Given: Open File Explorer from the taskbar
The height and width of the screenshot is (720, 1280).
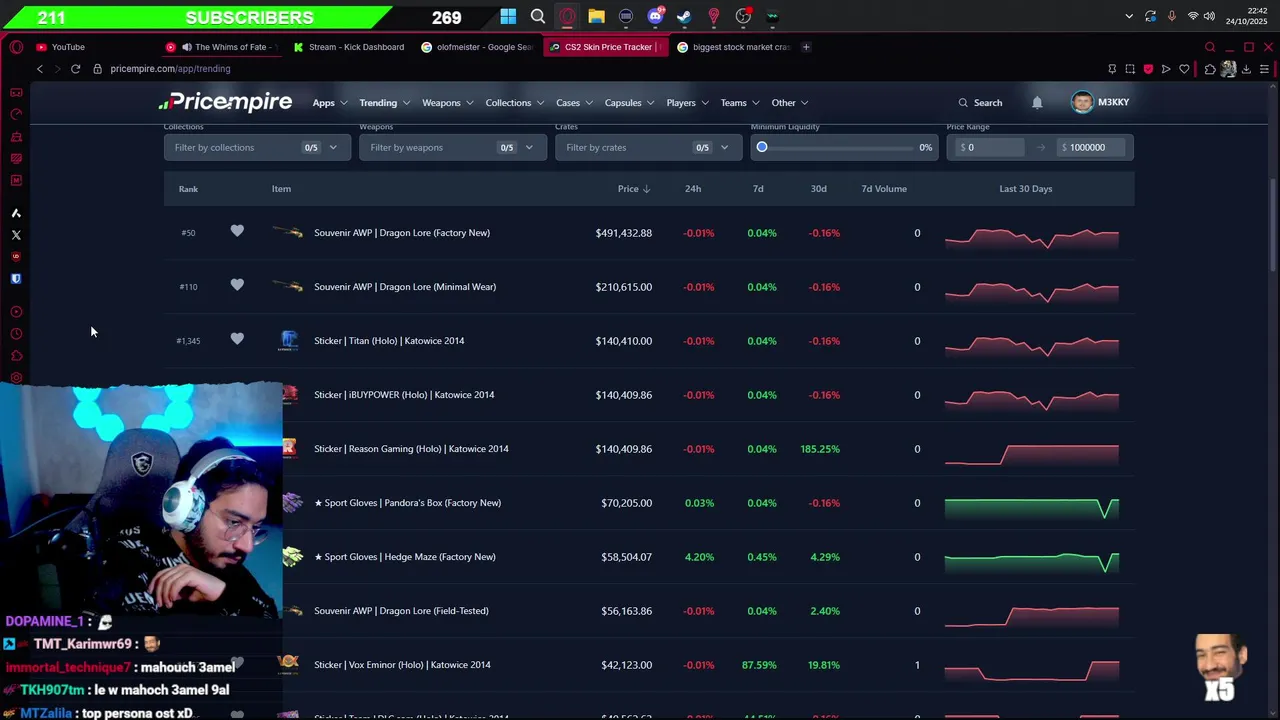Looking at the screenshot, I should point(596,16).
